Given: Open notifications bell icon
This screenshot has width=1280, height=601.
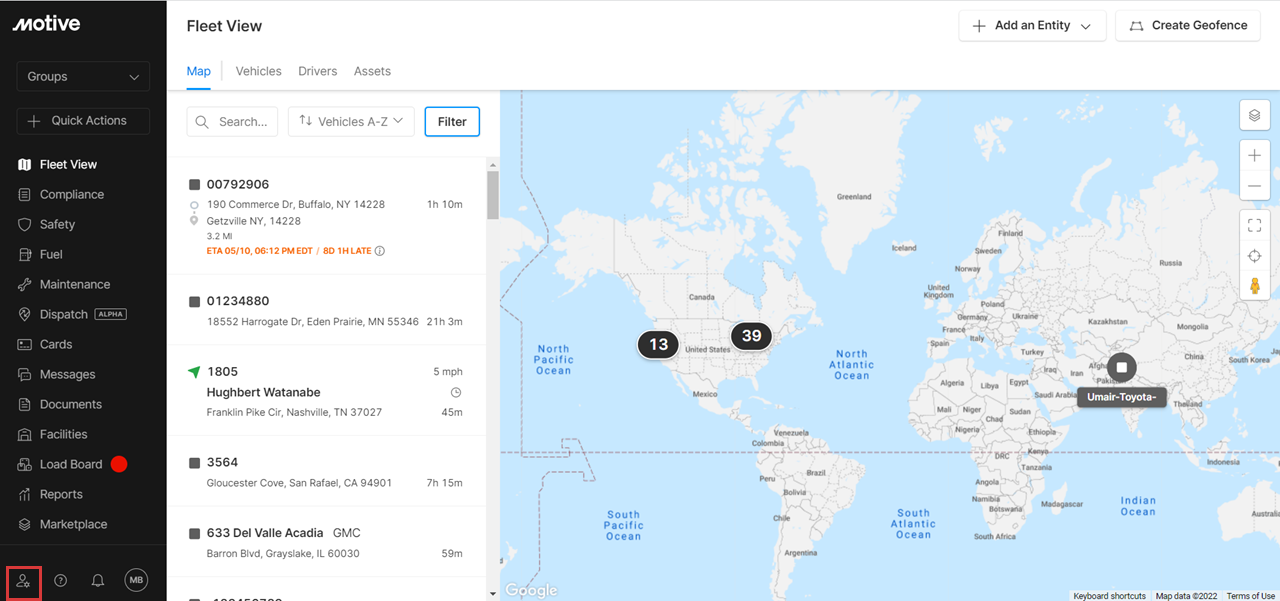Looking at the screenshot, I should coord(98,580).
